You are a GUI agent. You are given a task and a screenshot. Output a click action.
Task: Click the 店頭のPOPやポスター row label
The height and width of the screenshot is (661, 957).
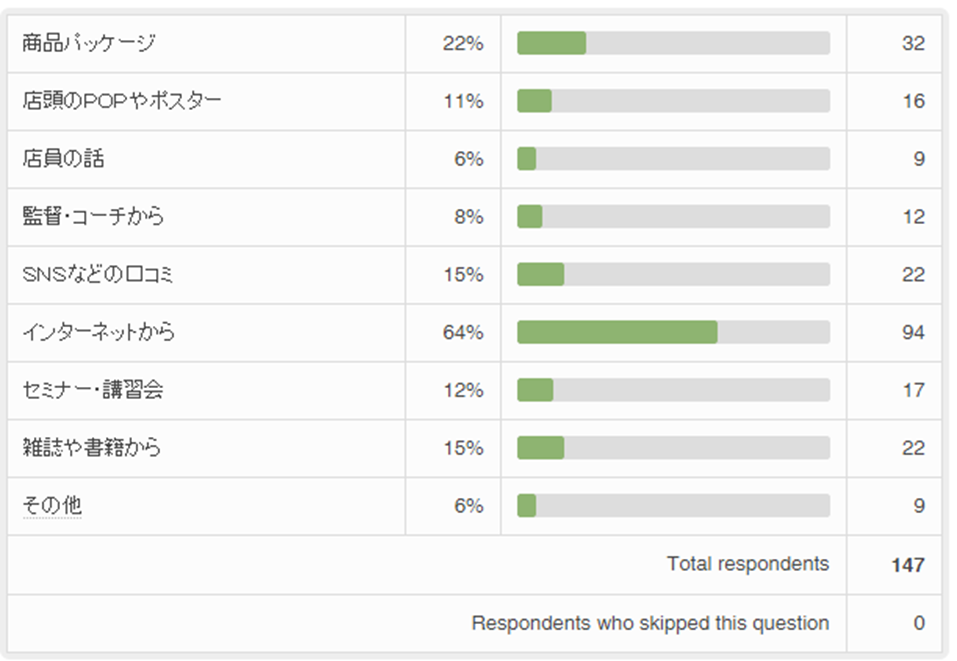tap(121, 101)
